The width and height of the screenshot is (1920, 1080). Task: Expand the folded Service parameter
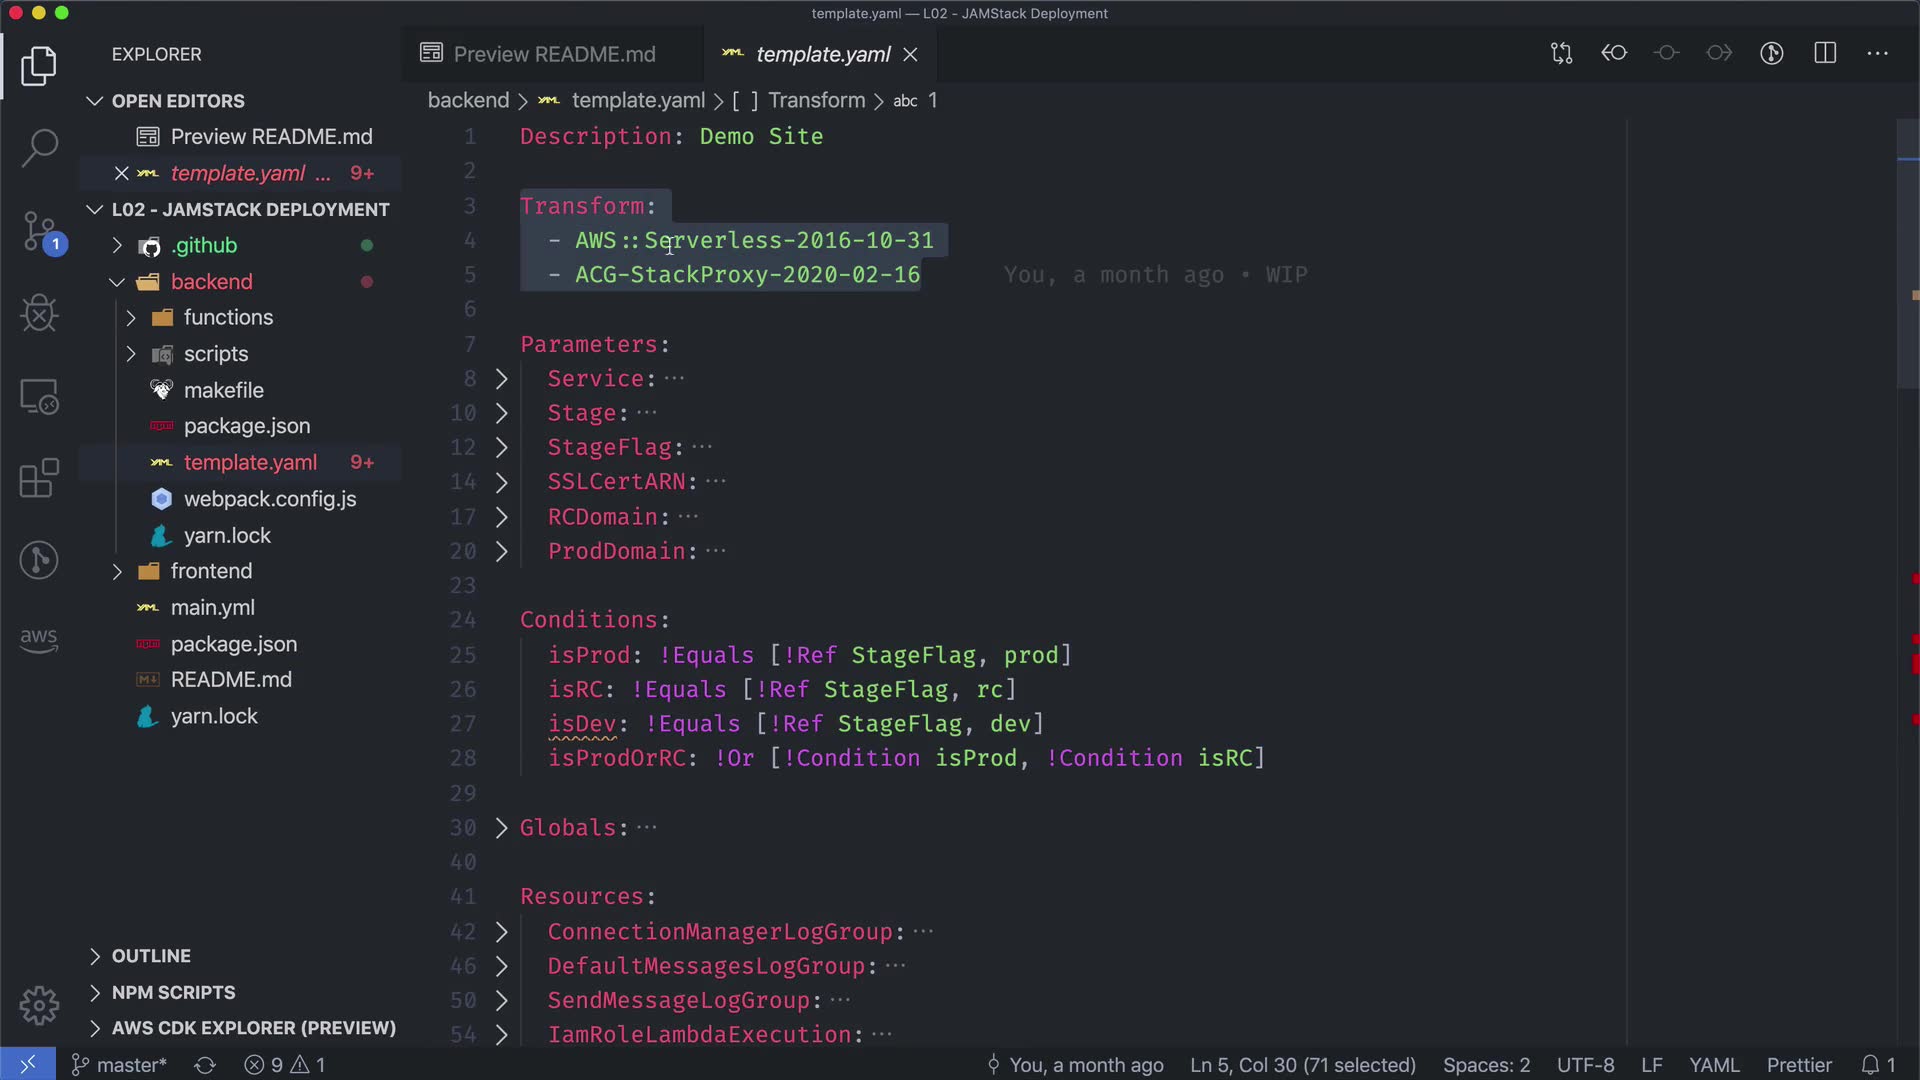tap(502, 379)
